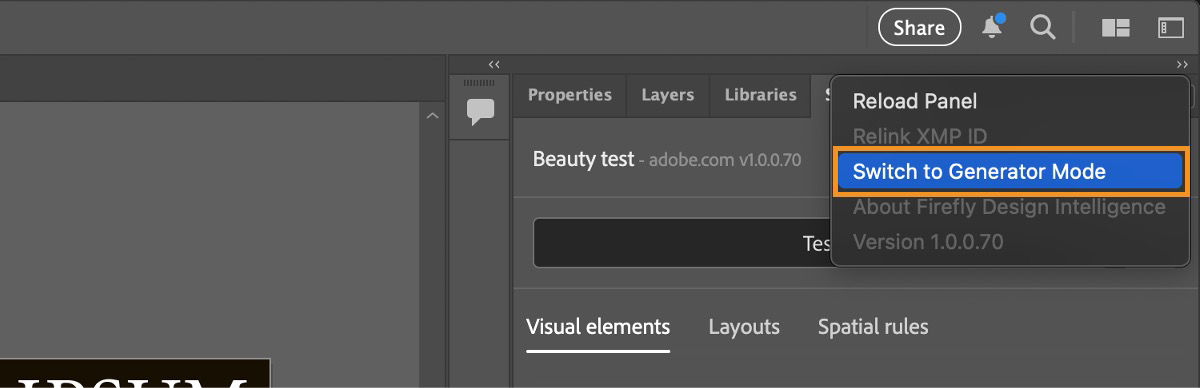Toggle the panel view icon
This screenshot has height=388, width=1200.
click(1170, 28)
